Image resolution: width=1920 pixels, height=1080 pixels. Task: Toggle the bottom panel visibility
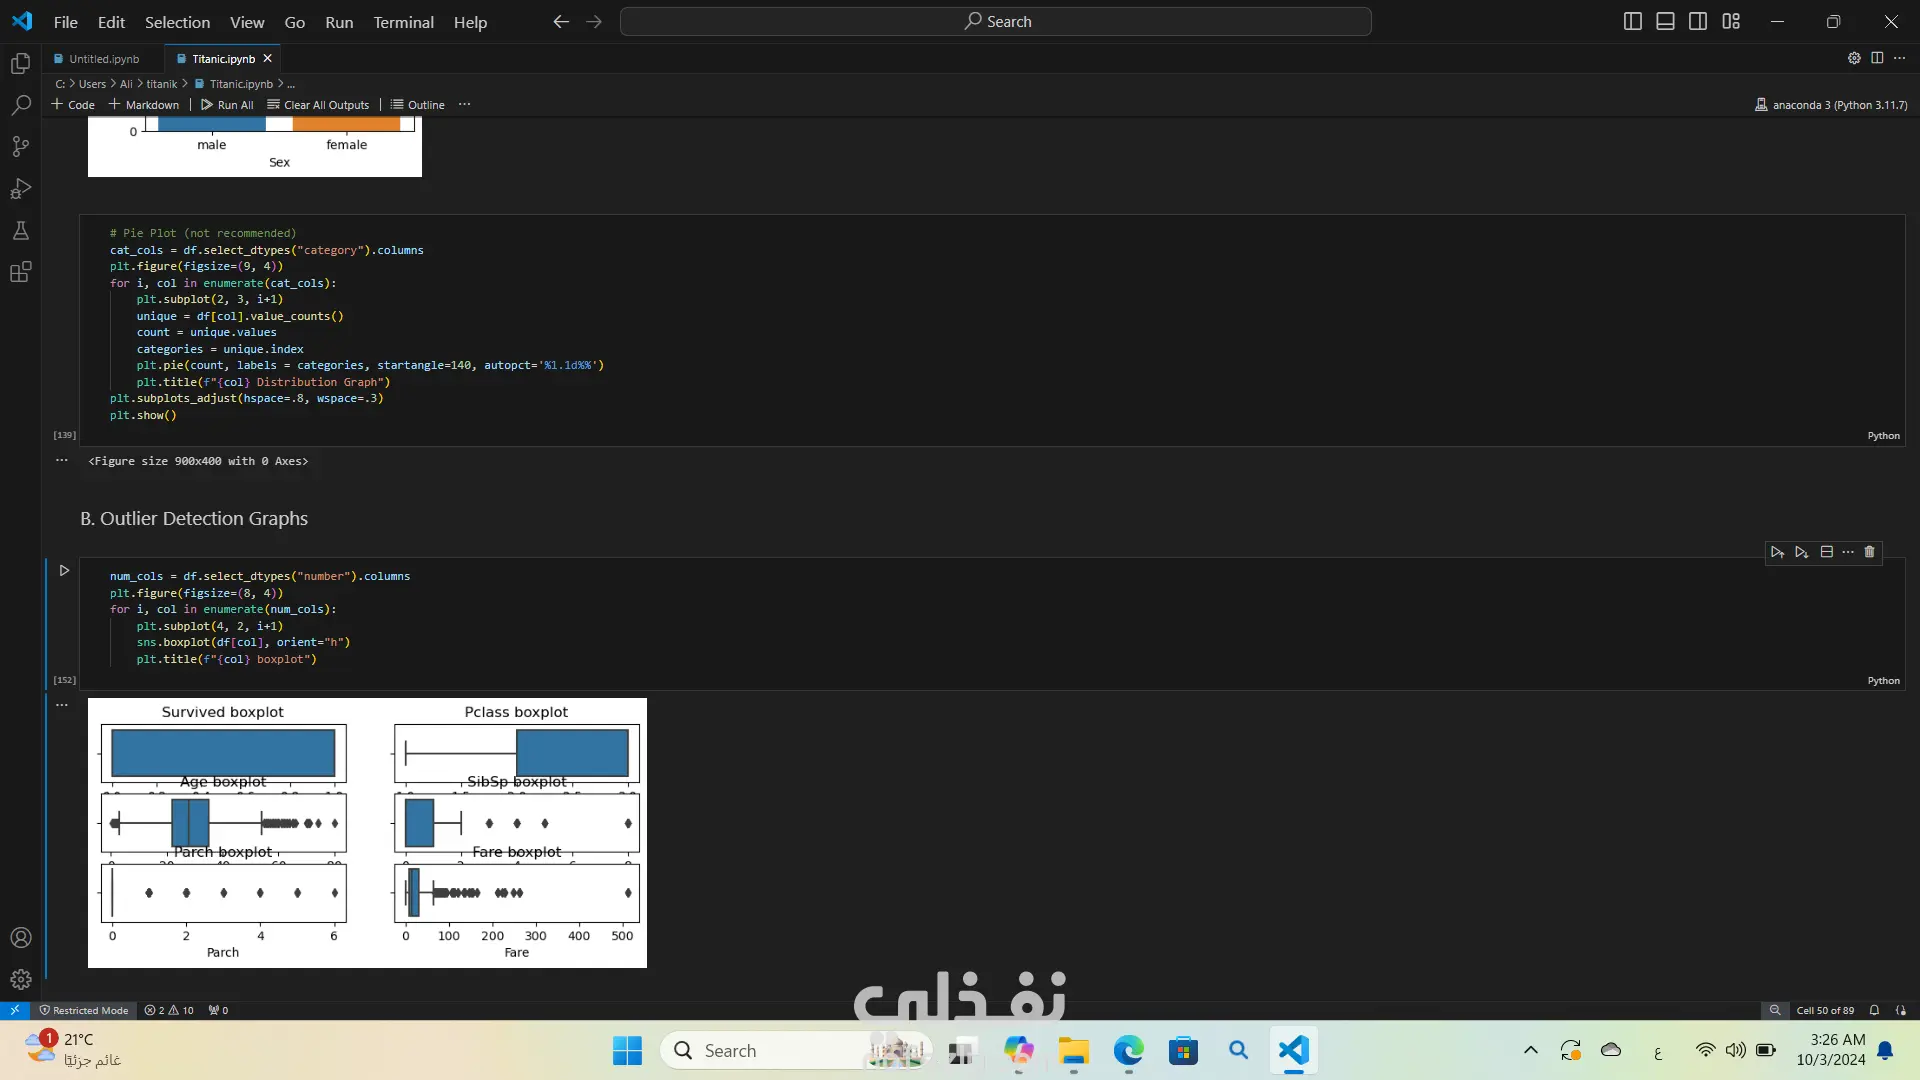coord(1665,21)
